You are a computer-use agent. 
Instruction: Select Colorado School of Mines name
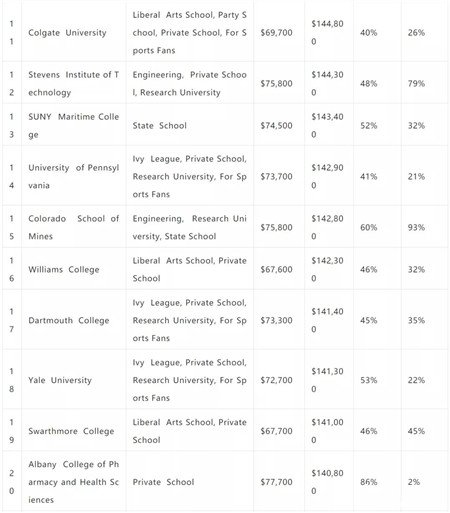73,227
